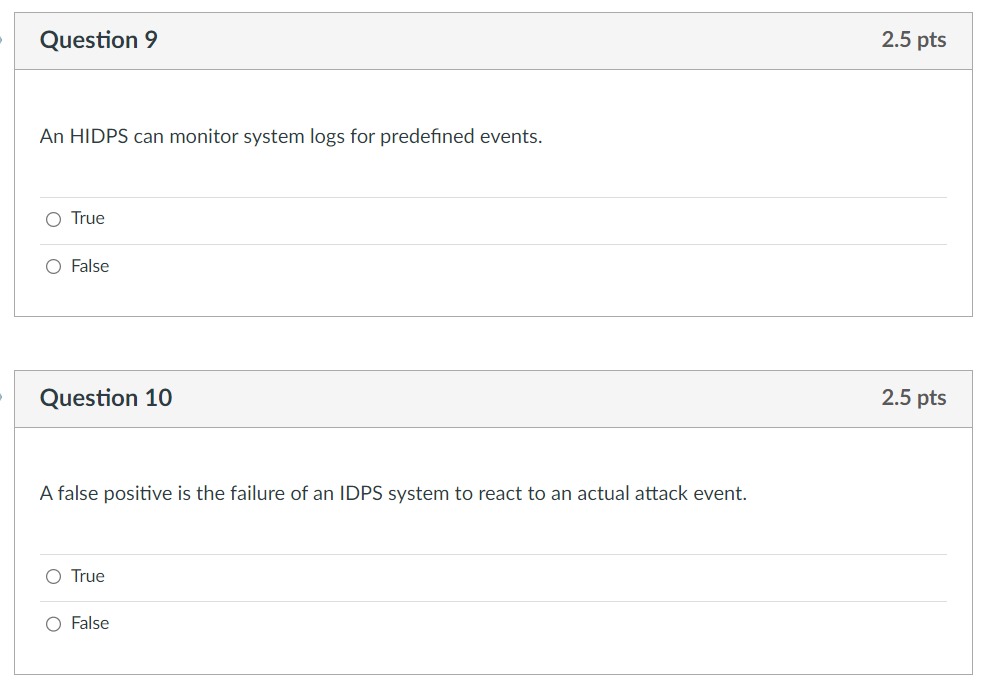983x689 pixels.
Task: Click the arrow marker left of Question 10
Action: point(2,398)
